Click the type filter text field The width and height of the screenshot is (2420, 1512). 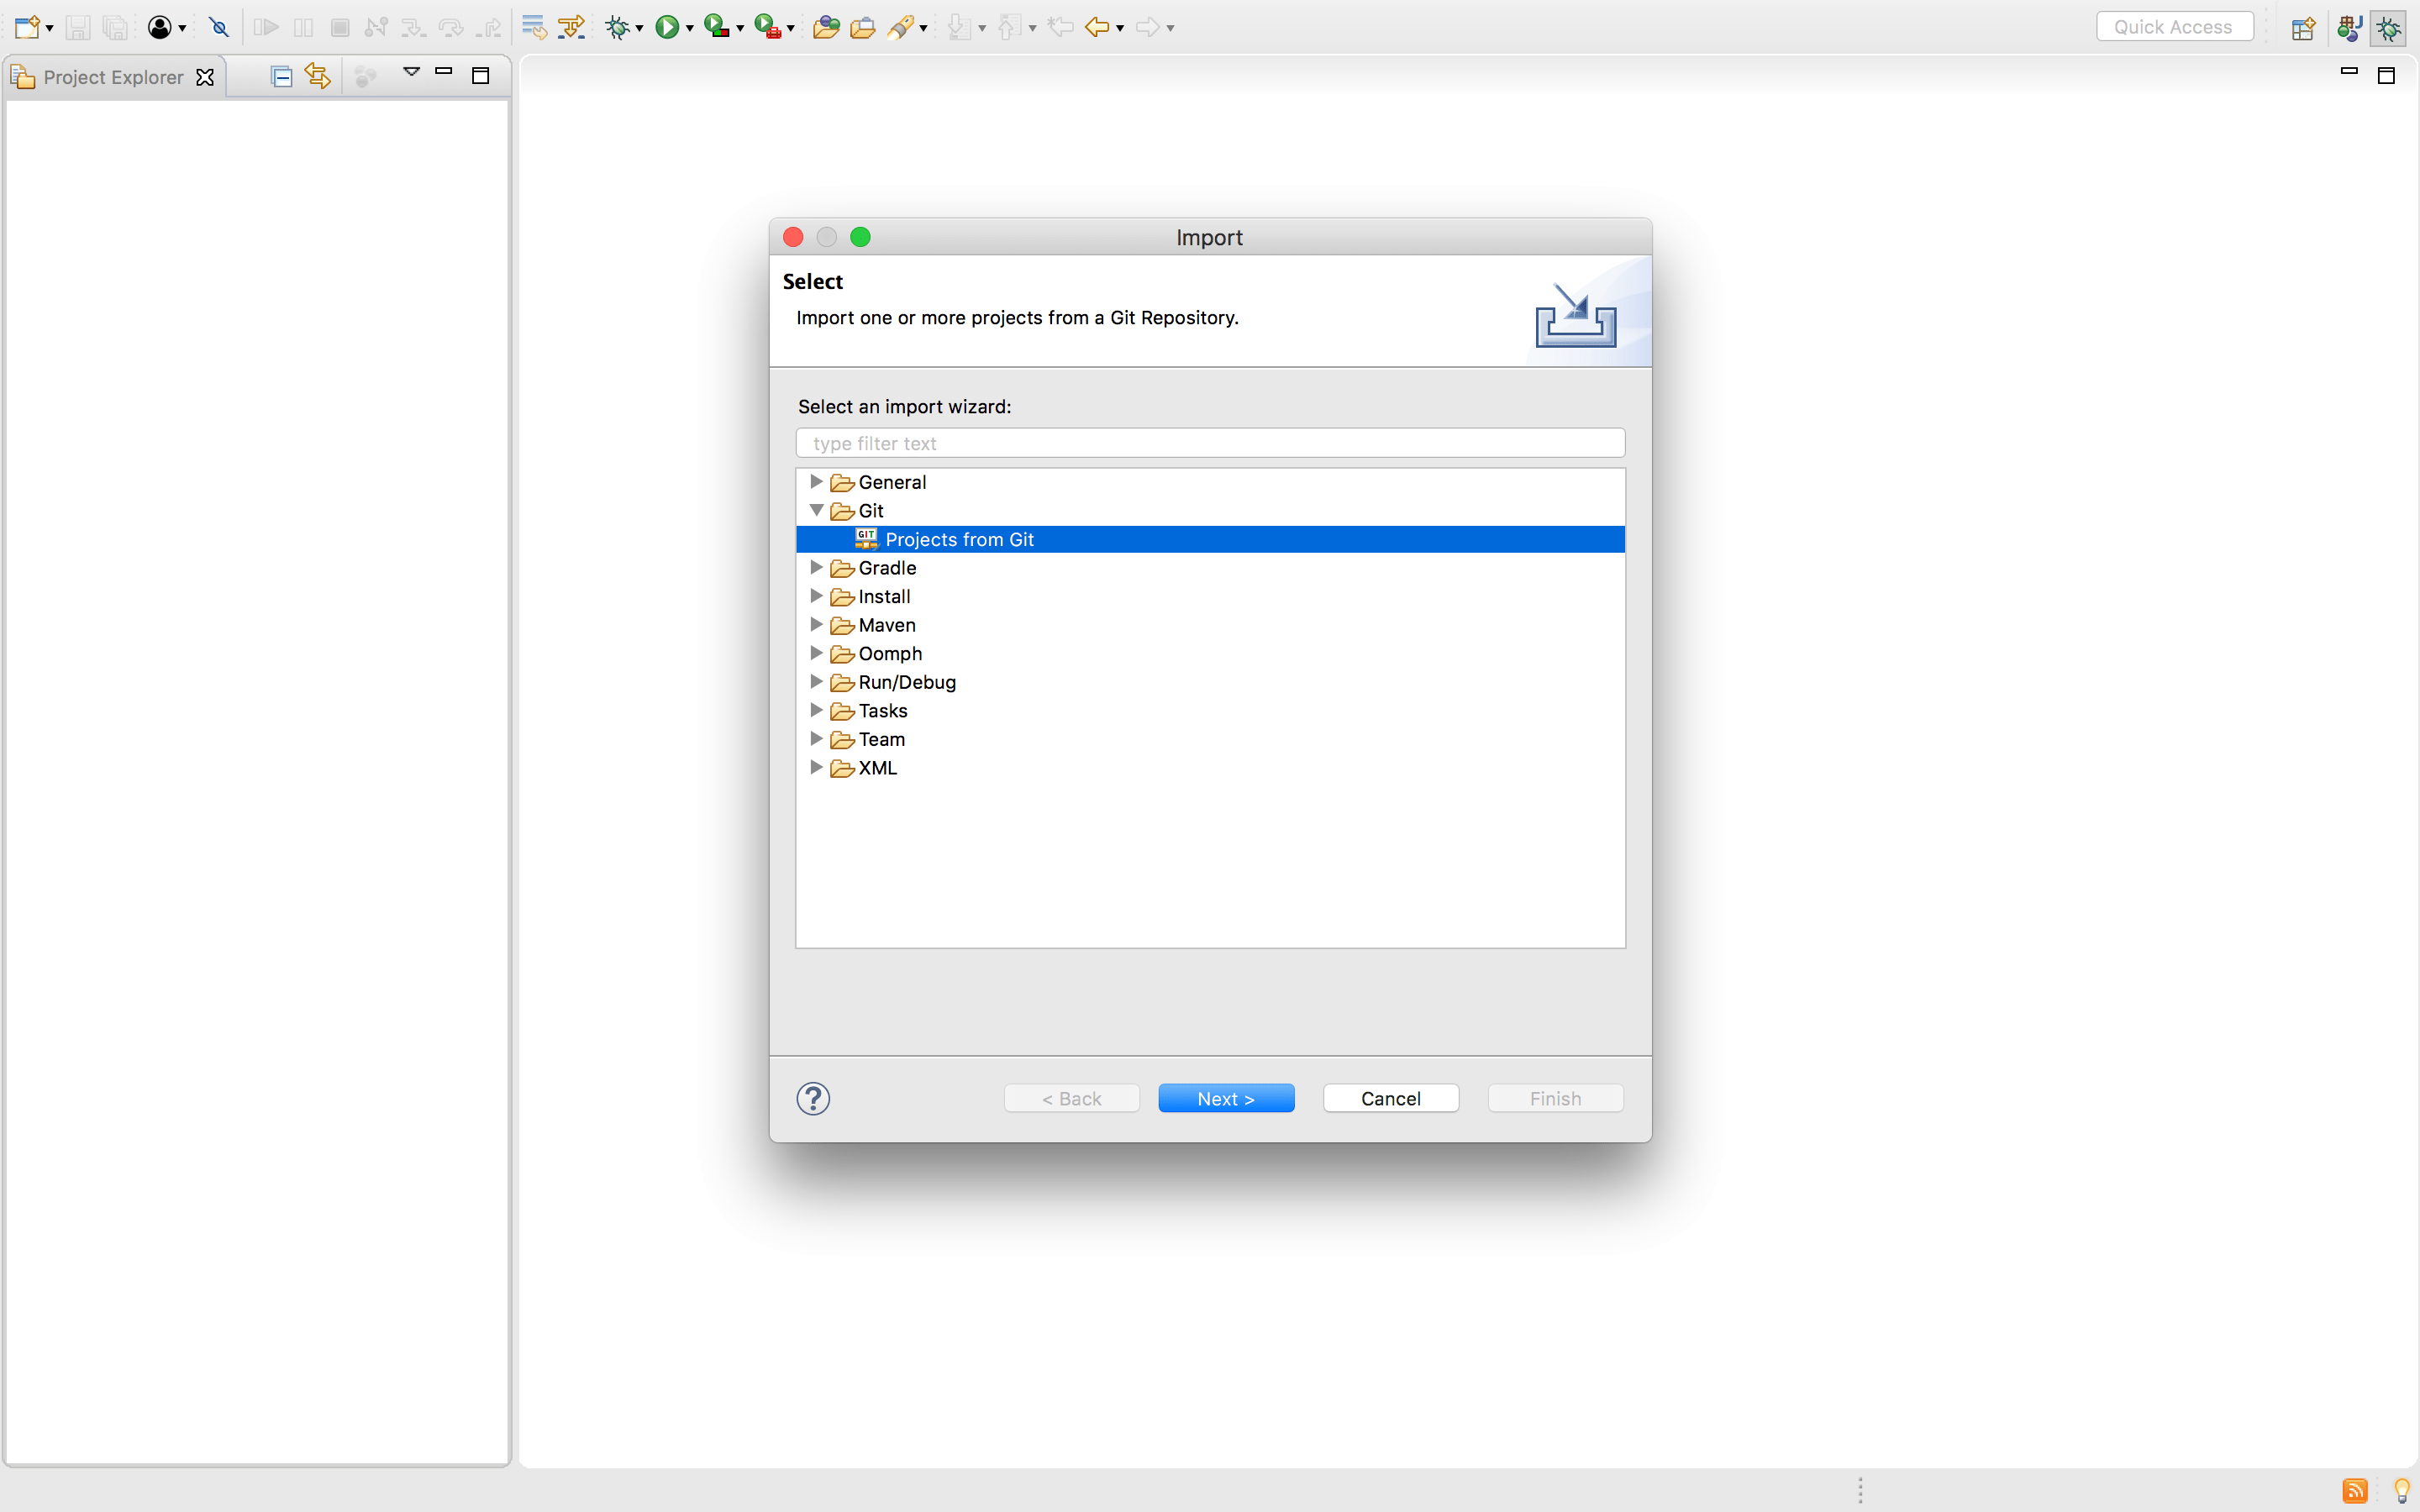tap(1208, 443)
